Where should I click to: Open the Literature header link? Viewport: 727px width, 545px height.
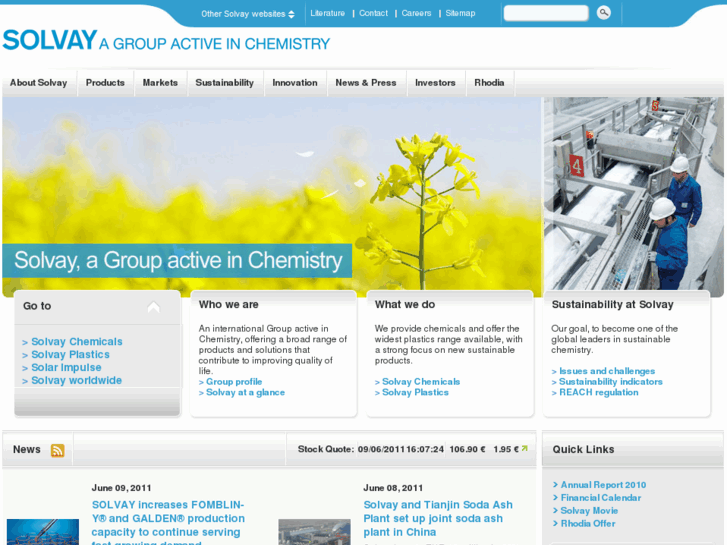327,13
